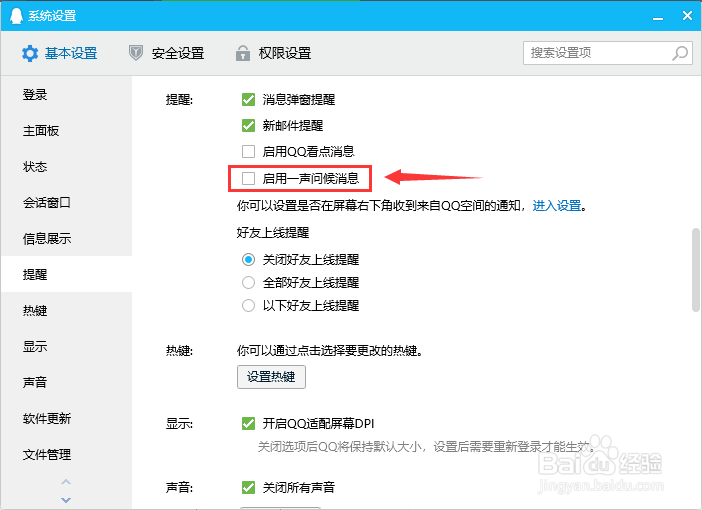
Task: Switch to the 安全设置 tab
Action: click(167, 53)
